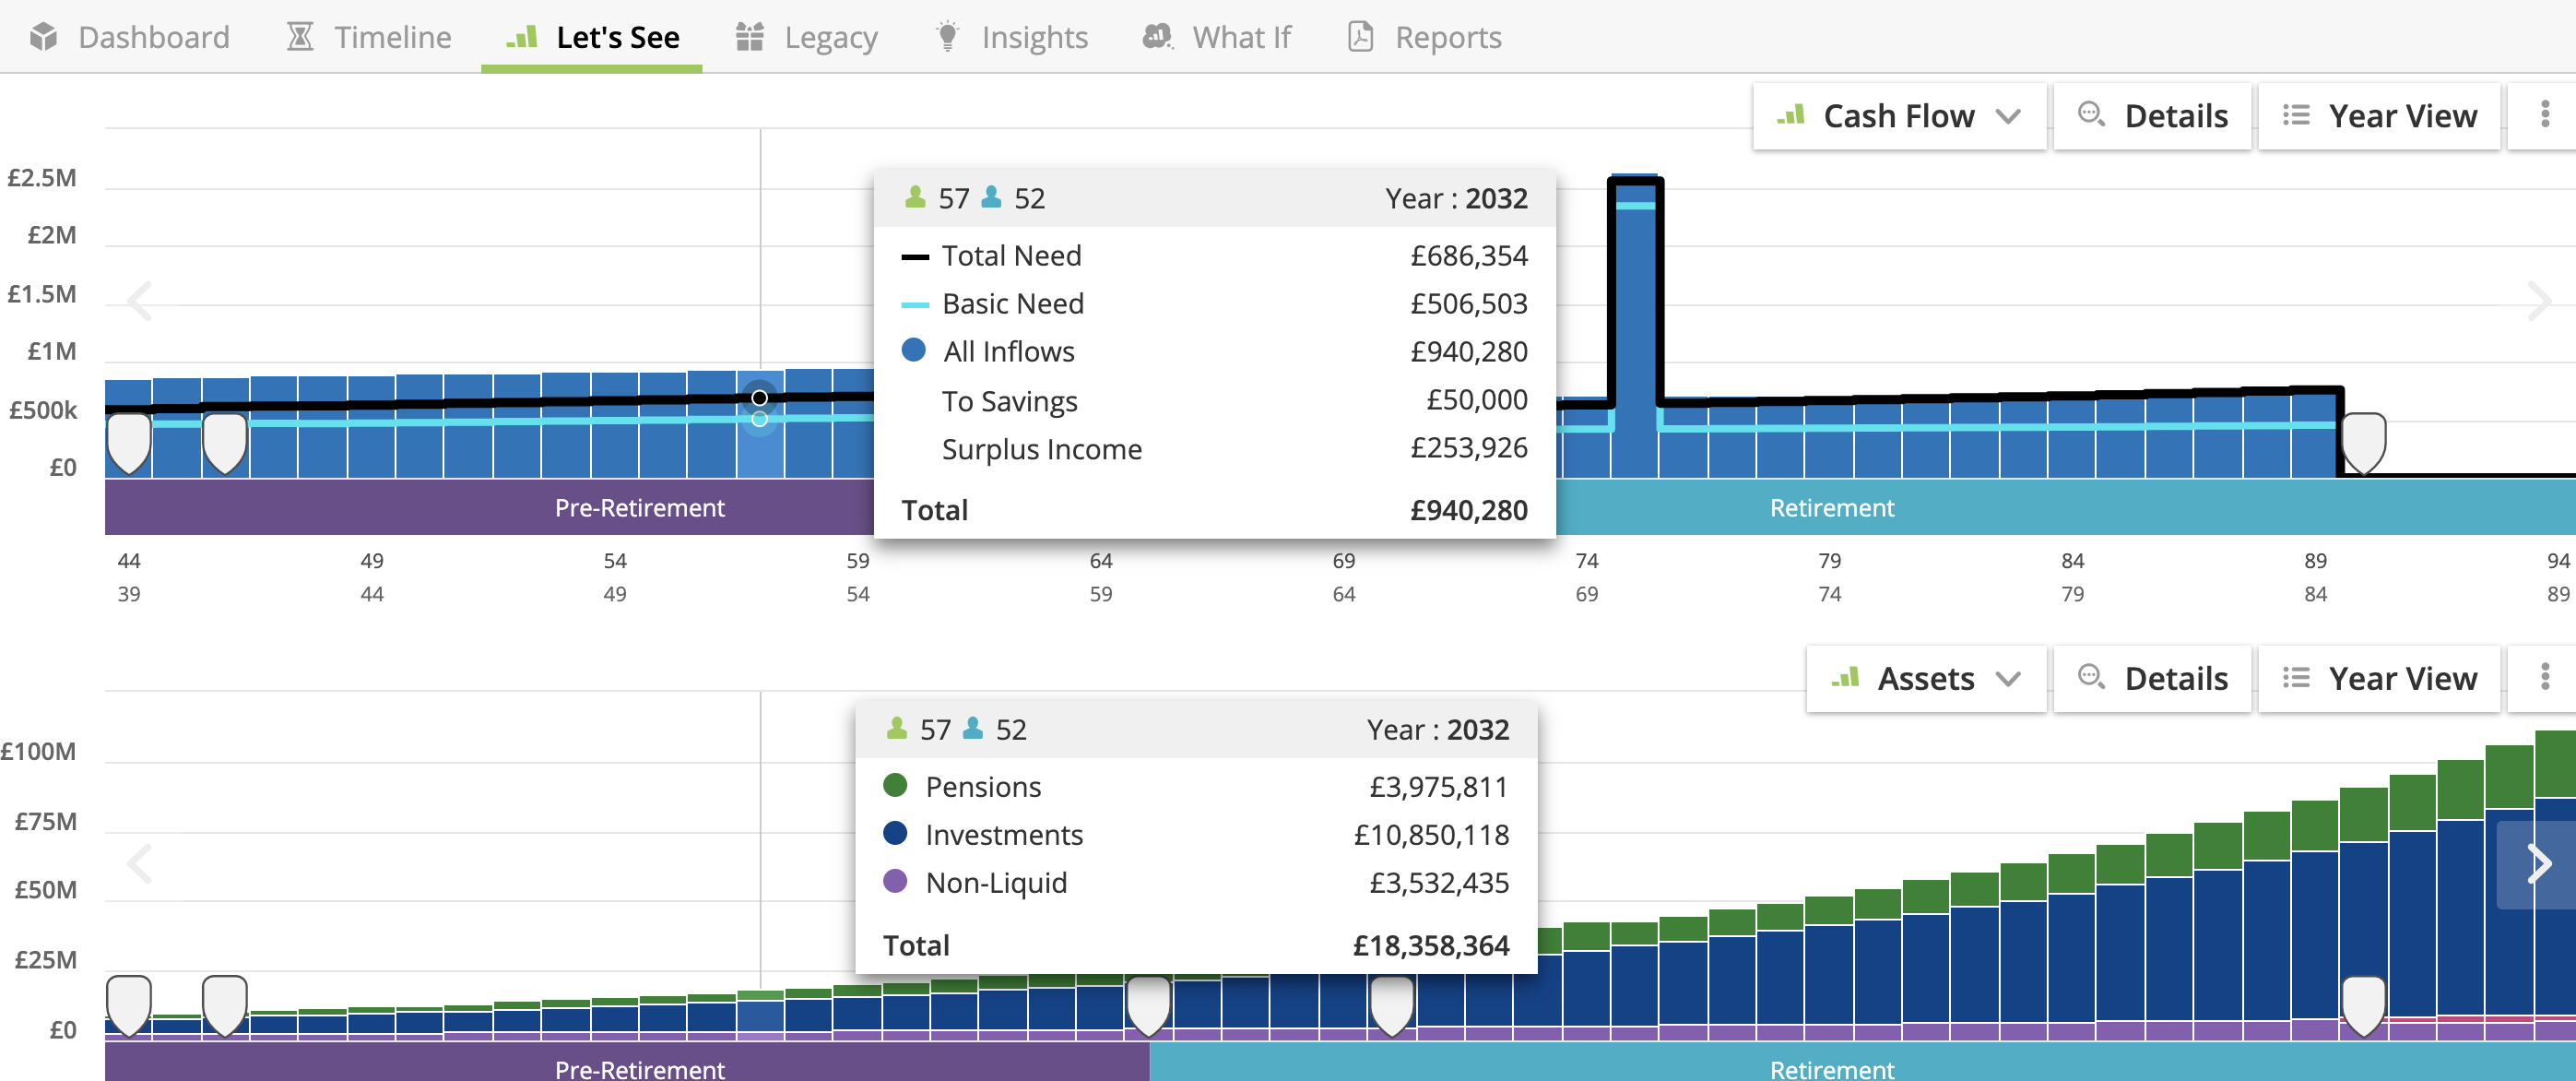2576x1081 pixels.
Task: Open Year View for the cash flow chart
Action: [x=2380, y=115]
